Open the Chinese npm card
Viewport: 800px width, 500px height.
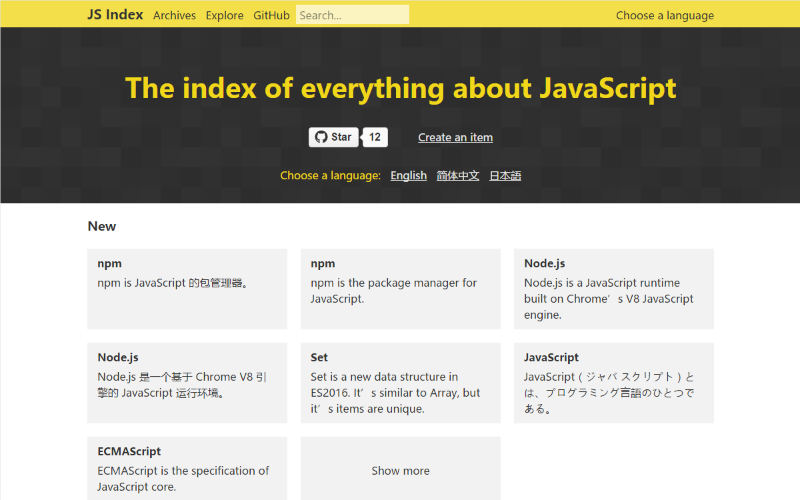tap(187, 288)
